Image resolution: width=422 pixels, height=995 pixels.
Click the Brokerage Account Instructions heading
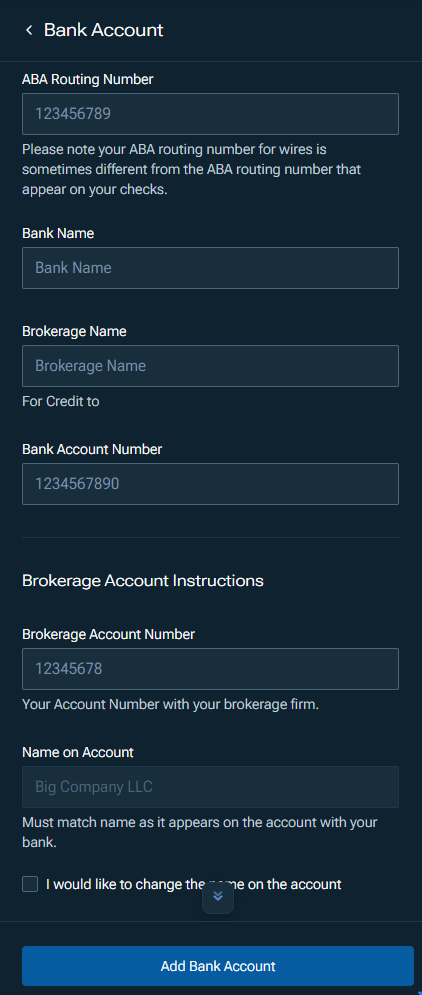pos(143,581)
